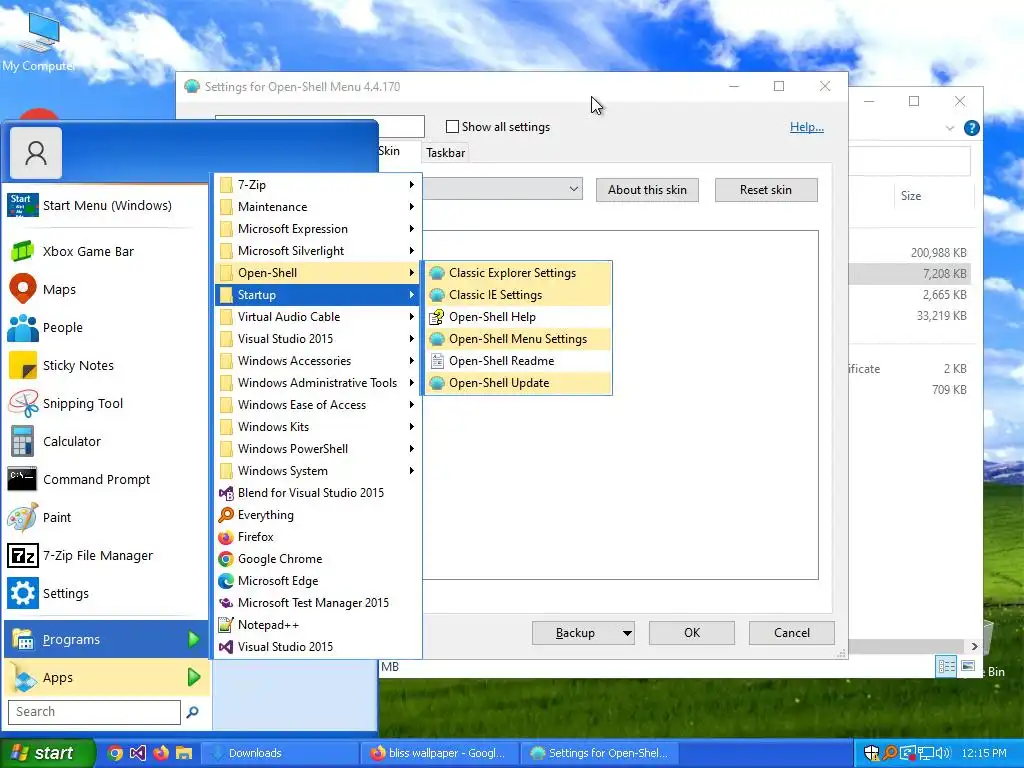Expand Microsoft Silverlight folder
Image resolution: width=1024 pixels, height=768 pixels.
coord(318,251)
